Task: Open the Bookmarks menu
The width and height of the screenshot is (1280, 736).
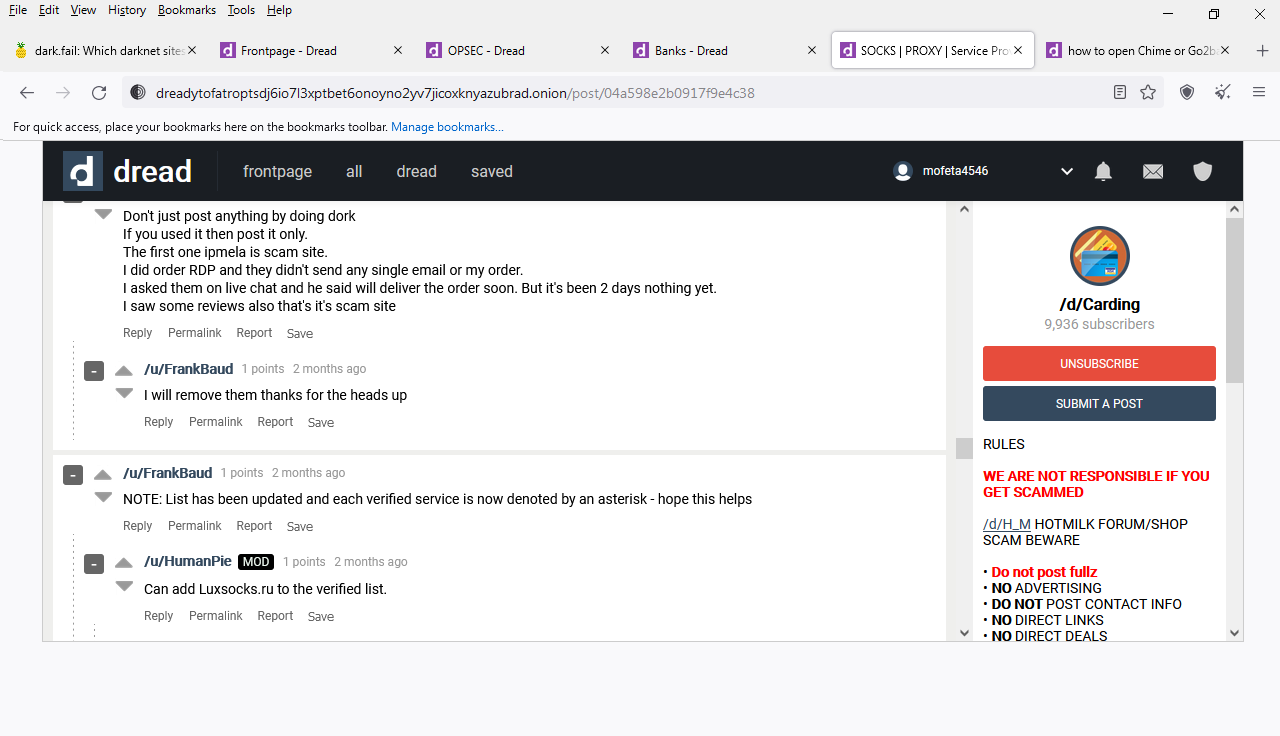Action: pos(187,10)
